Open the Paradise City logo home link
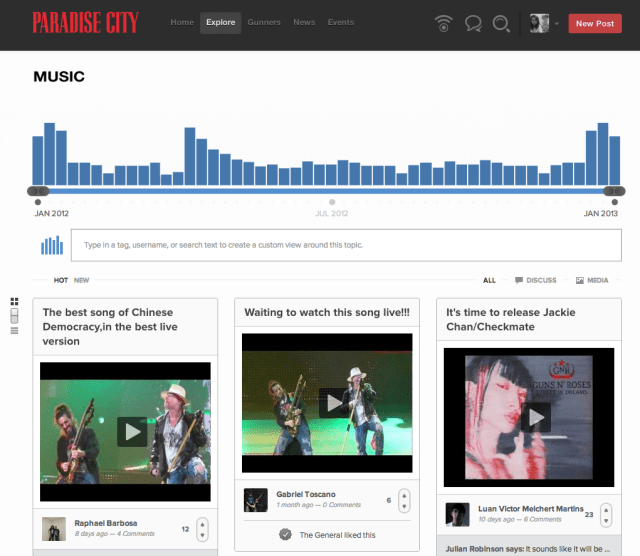The width and height of the screenshot is (640, 556). (85, 22)
